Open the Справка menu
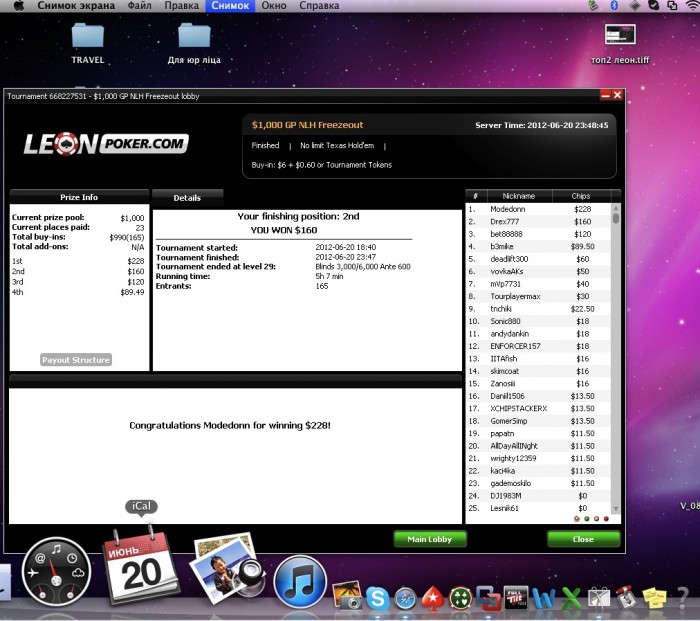The width and height of the screenshot is (700, 621). tap(319, 6)
